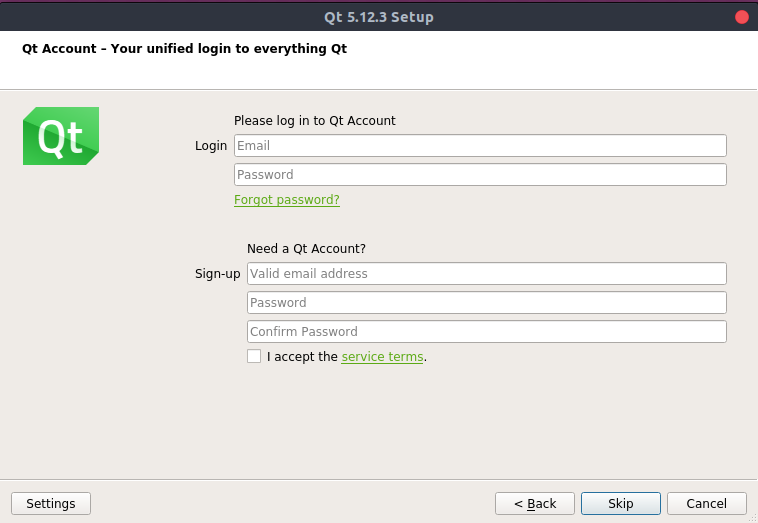Focus the Login Email field
The height and width of the screenshot is (523, 758).
point(480,145)
